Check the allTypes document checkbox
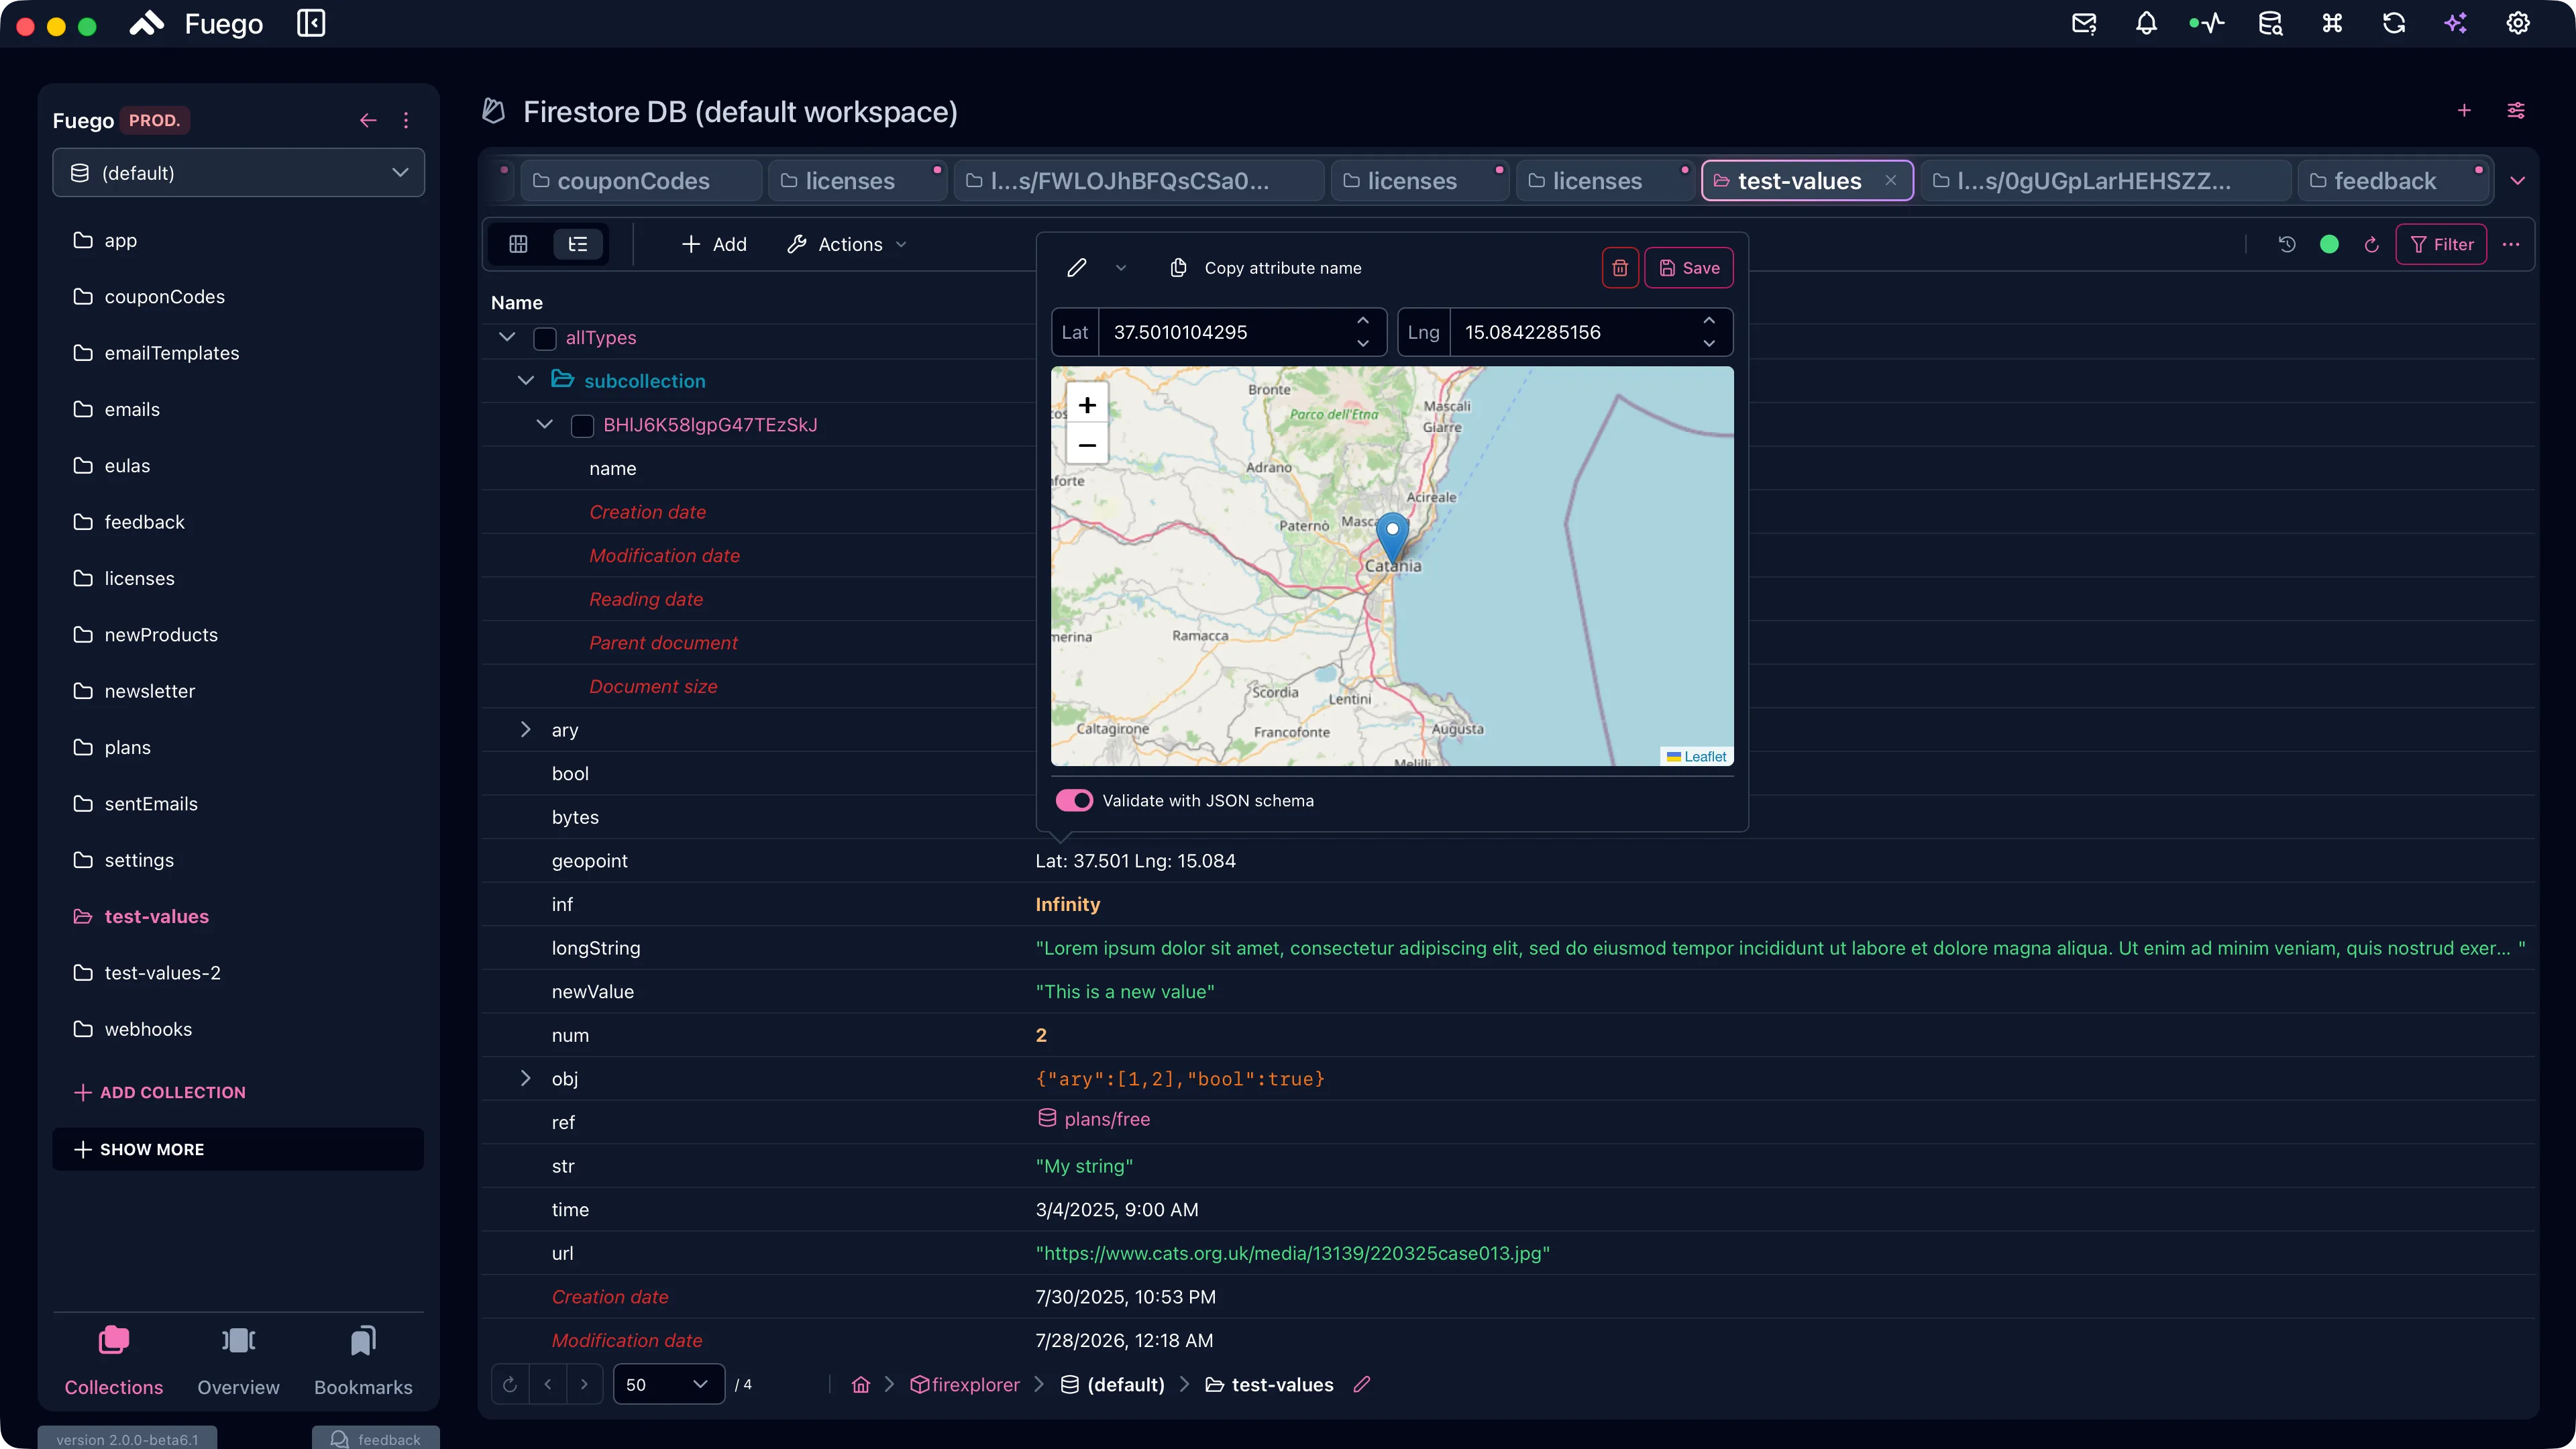 tap(545, 338)
